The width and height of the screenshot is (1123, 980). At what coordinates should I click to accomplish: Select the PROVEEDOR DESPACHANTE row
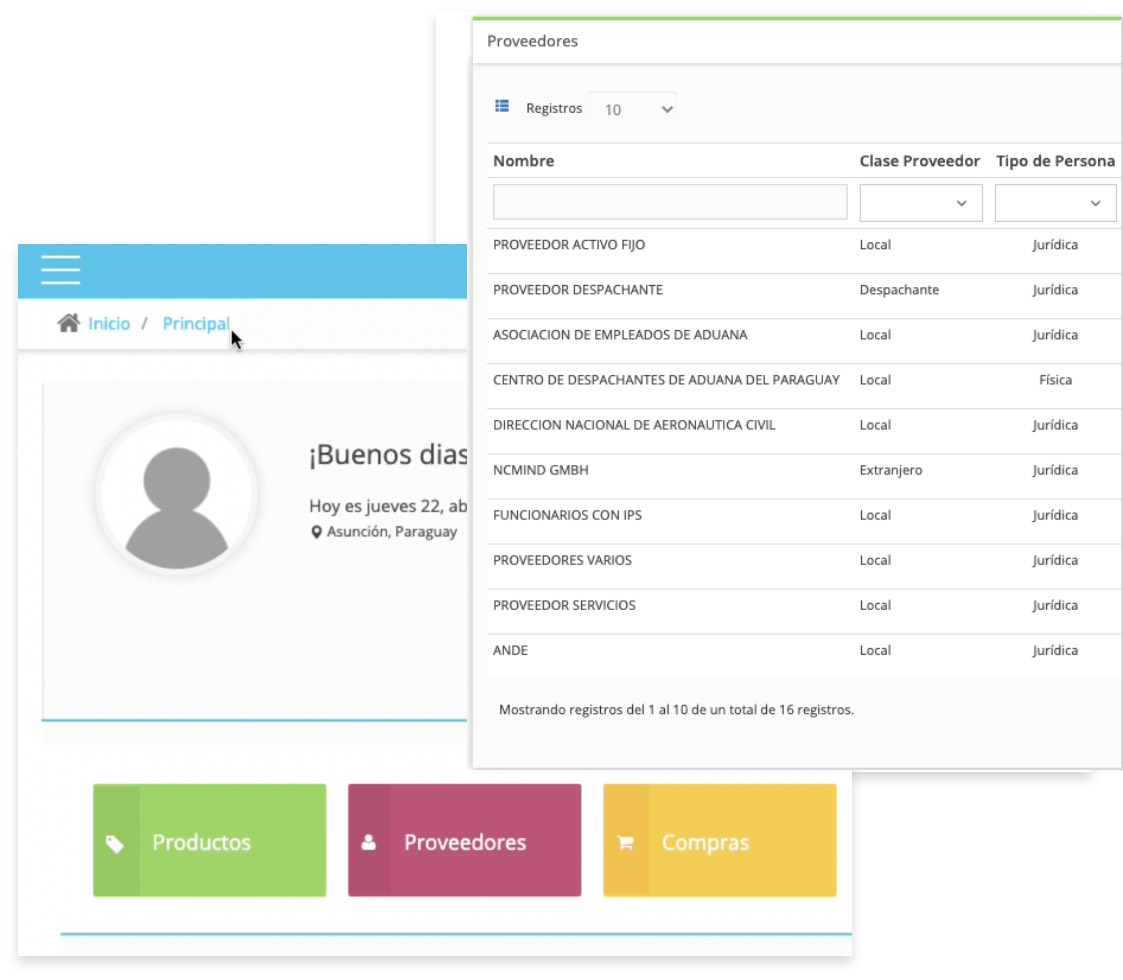[804, 296]
